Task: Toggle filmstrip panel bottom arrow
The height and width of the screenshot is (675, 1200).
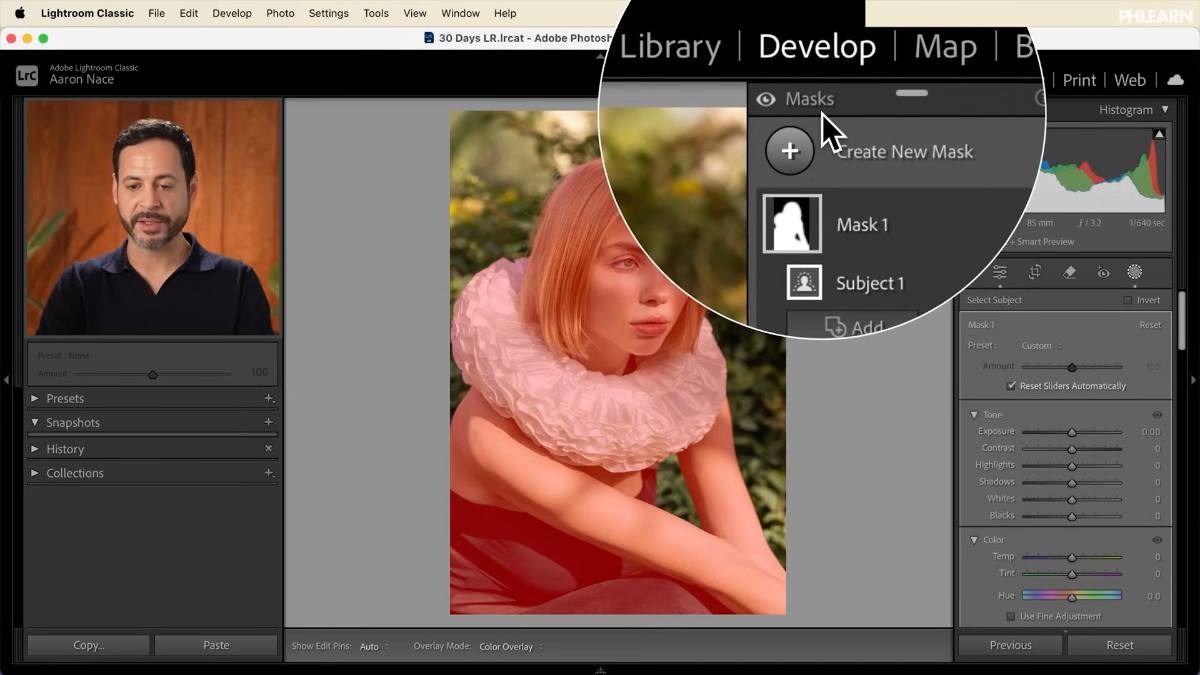Action: click(600, 670)
